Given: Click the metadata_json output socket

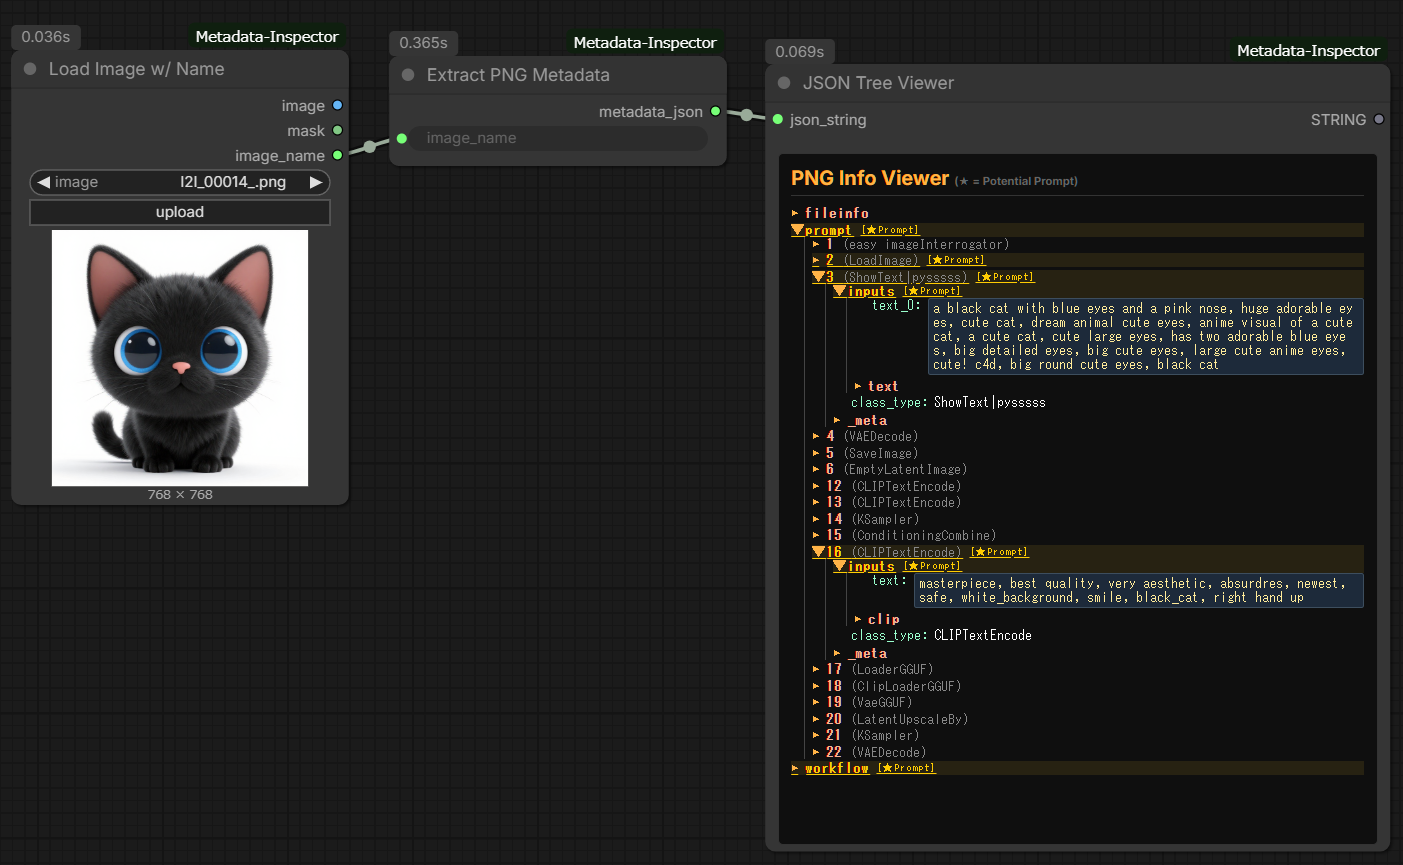Looking at the screenshot, I should click(715, 111).
